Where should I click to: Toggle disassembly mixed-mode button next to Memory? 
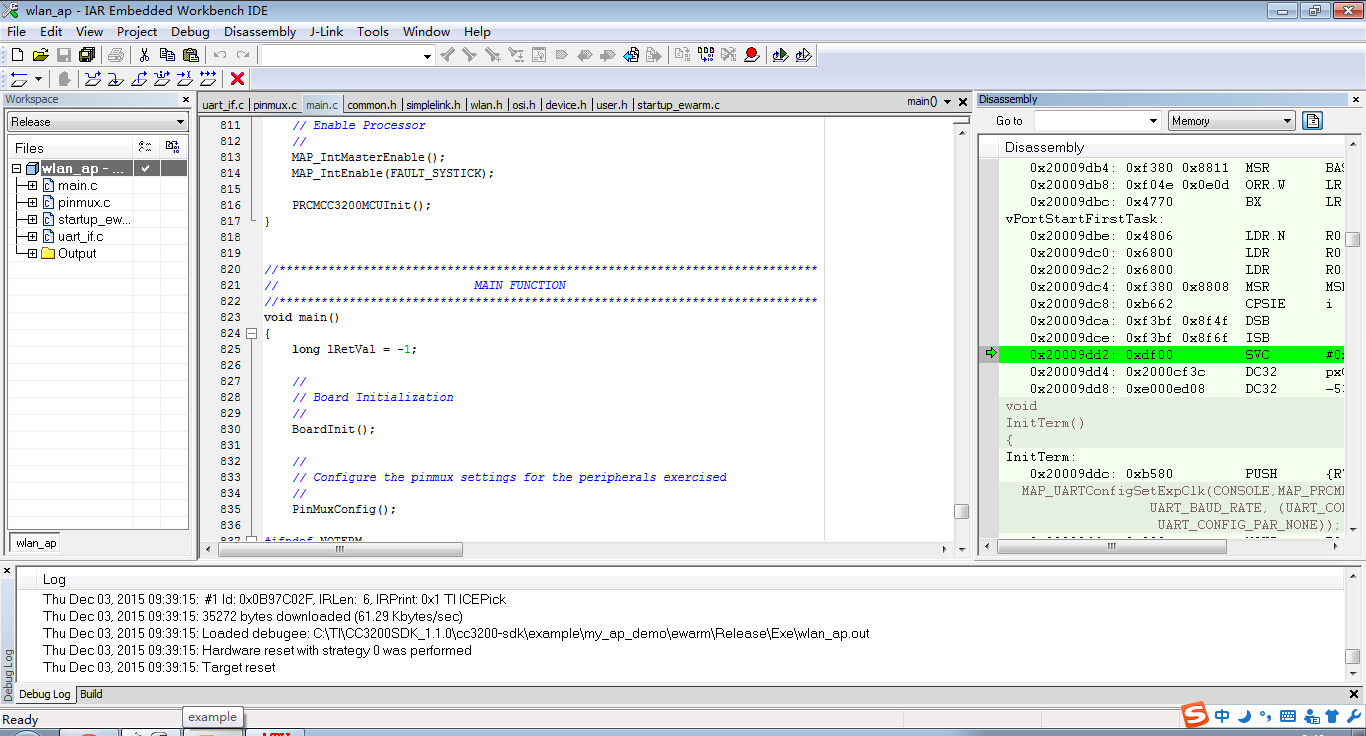[x=1313, y=121]
